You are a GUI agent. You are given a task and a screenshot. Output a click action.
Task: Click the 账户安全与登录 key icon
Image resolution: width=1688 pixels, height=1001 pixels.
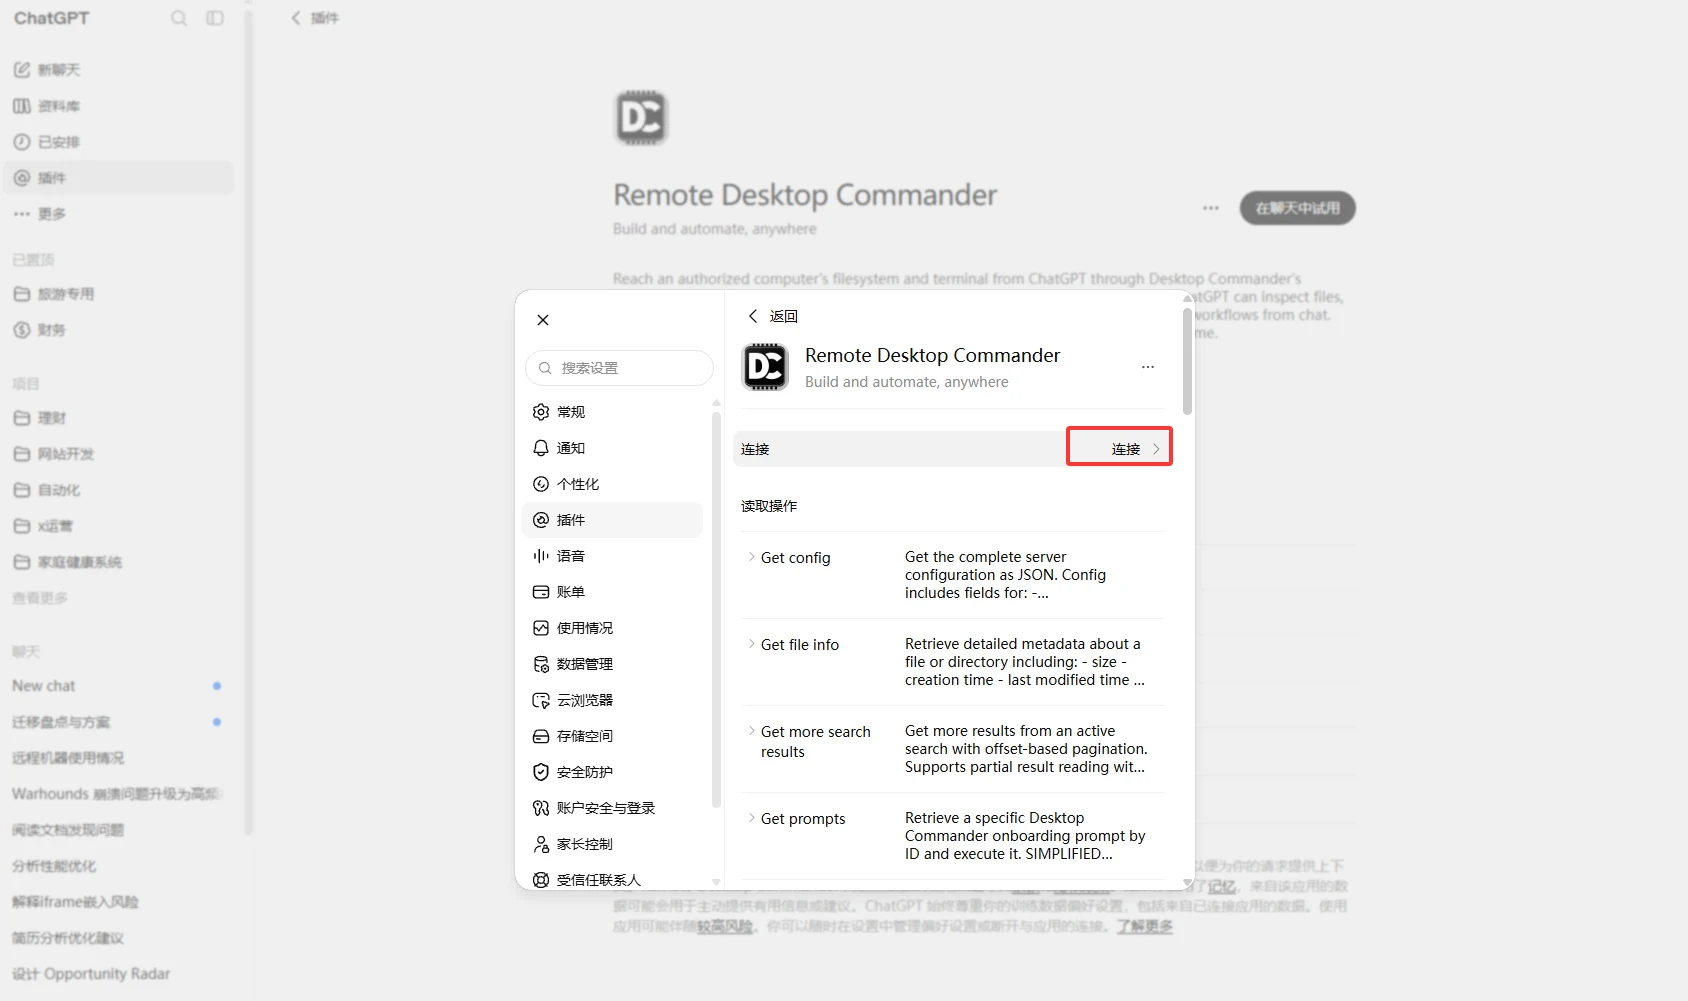point(541,808)
